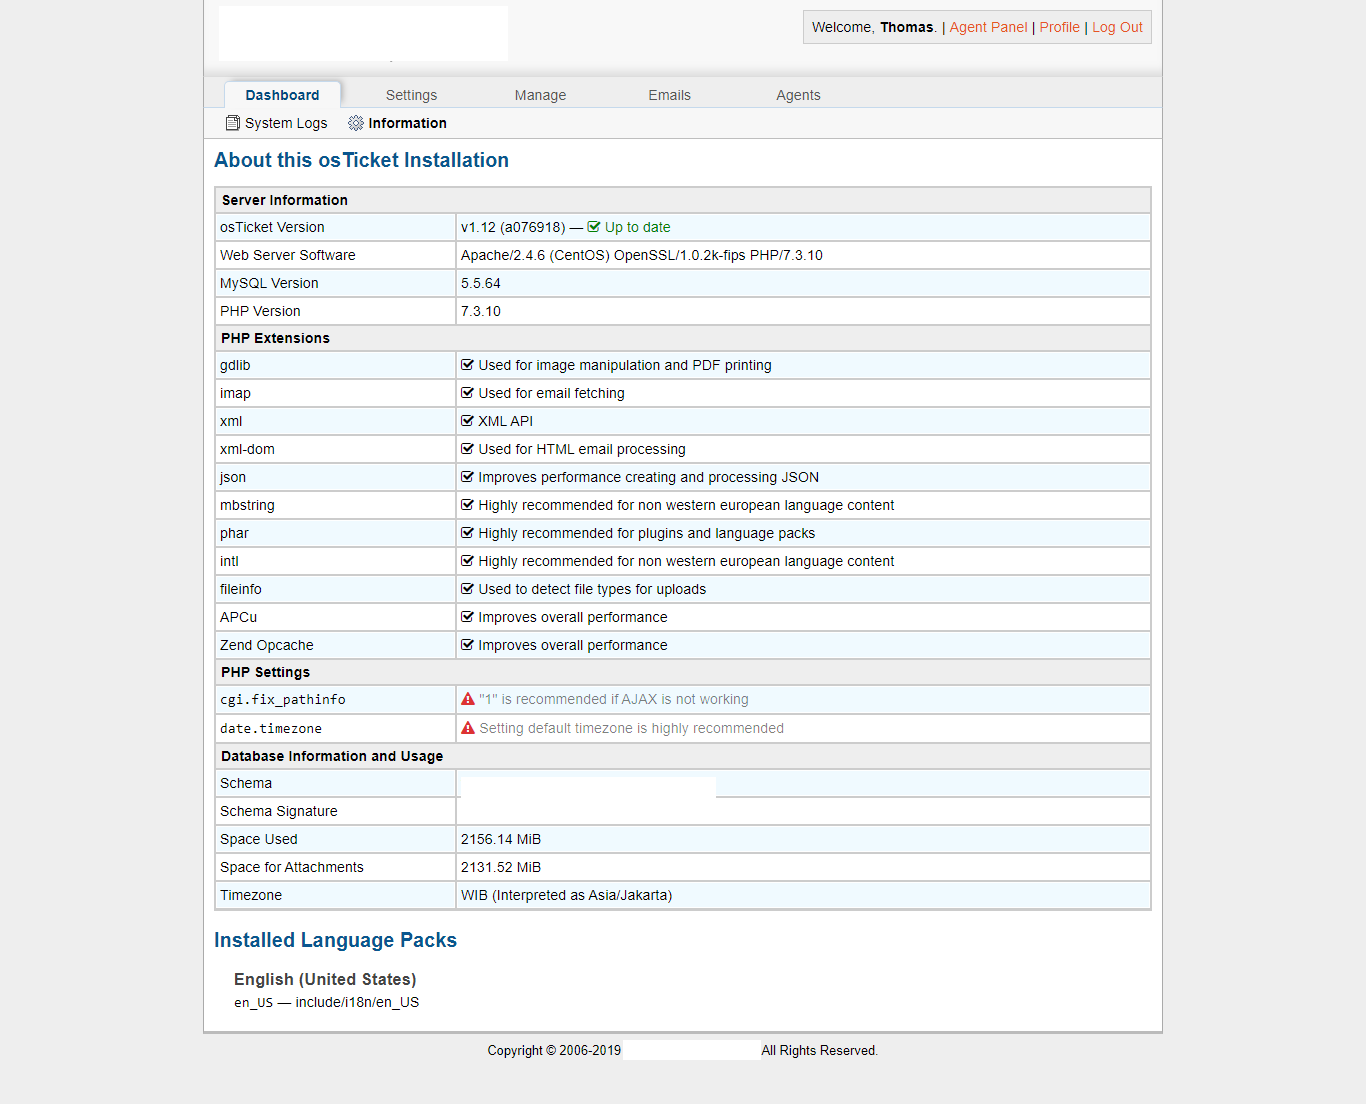Click the check icon in mbstring row
The image size is (1366, 1104).
coord(467,505)
